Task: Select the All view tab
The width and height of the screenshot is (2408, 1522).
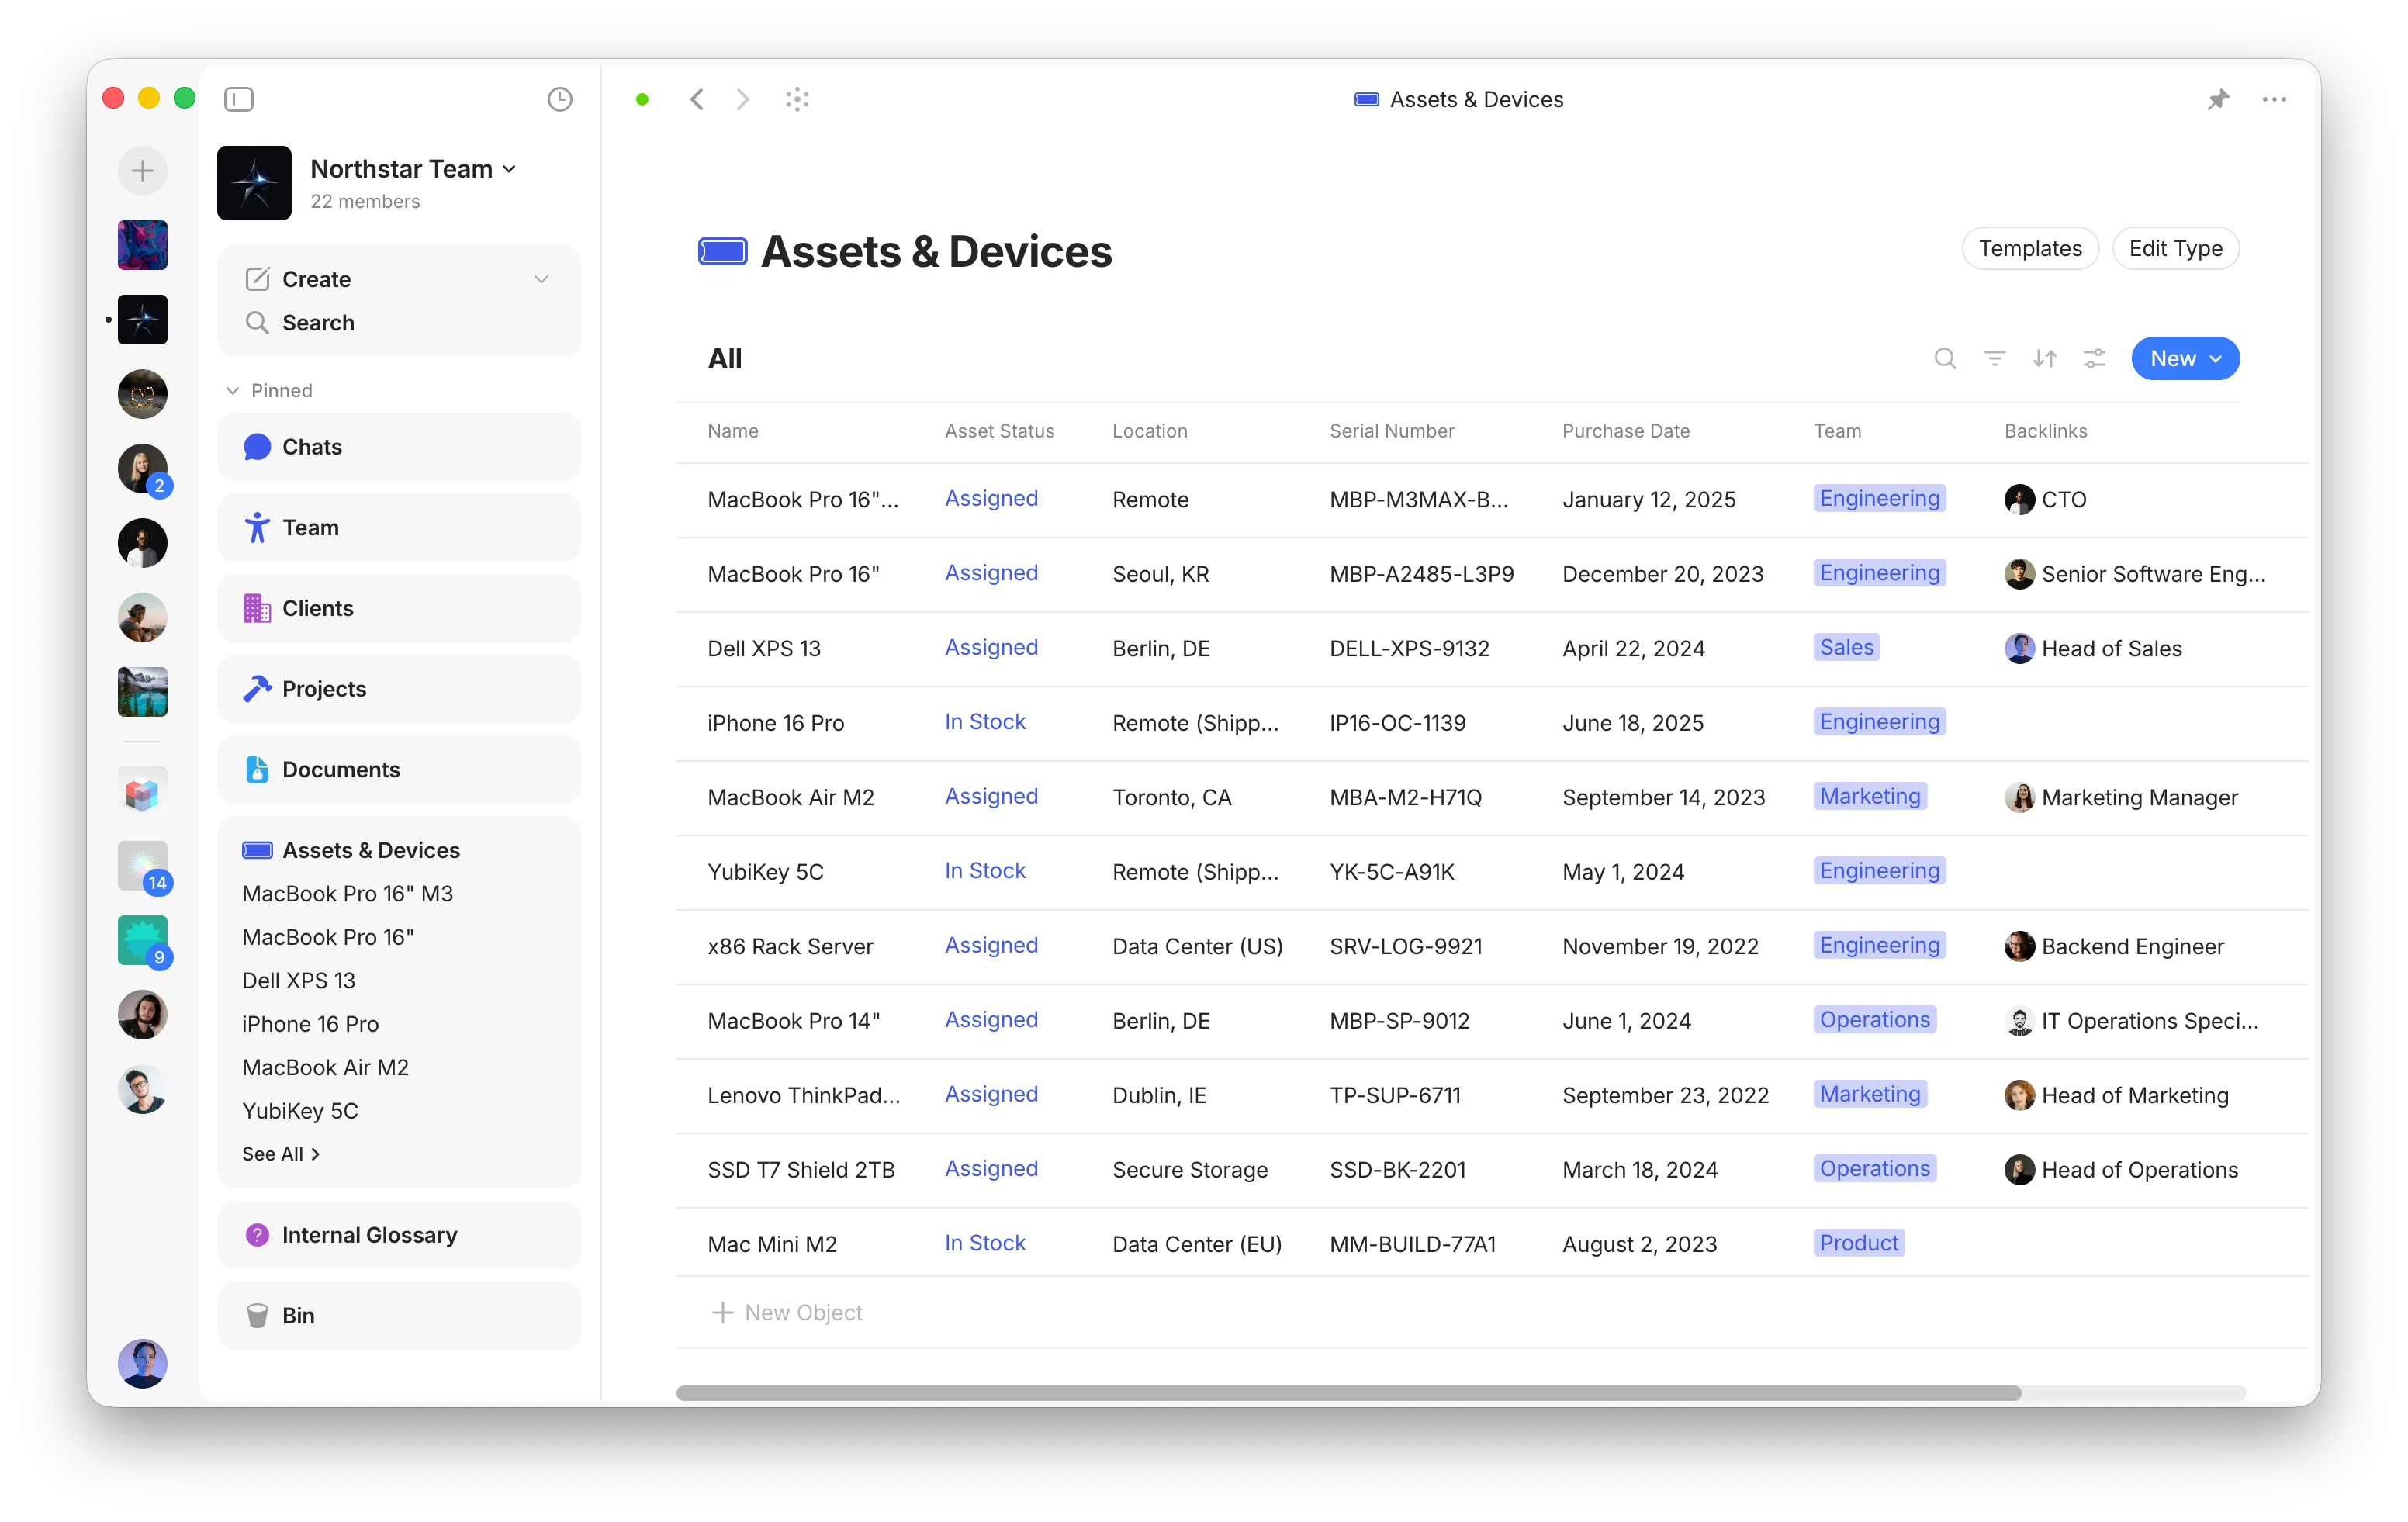Action: click(x=724, y=358)
